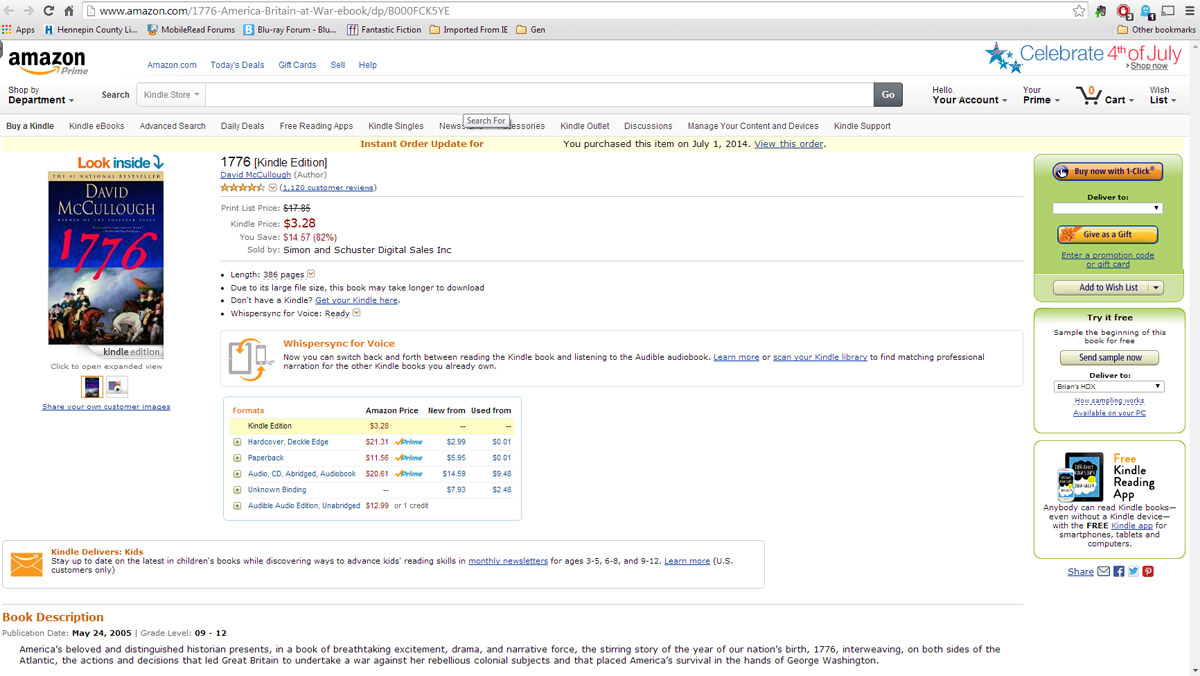Click inside the Amazon search input field
The image size is (1200, 676).
point(540,95)
